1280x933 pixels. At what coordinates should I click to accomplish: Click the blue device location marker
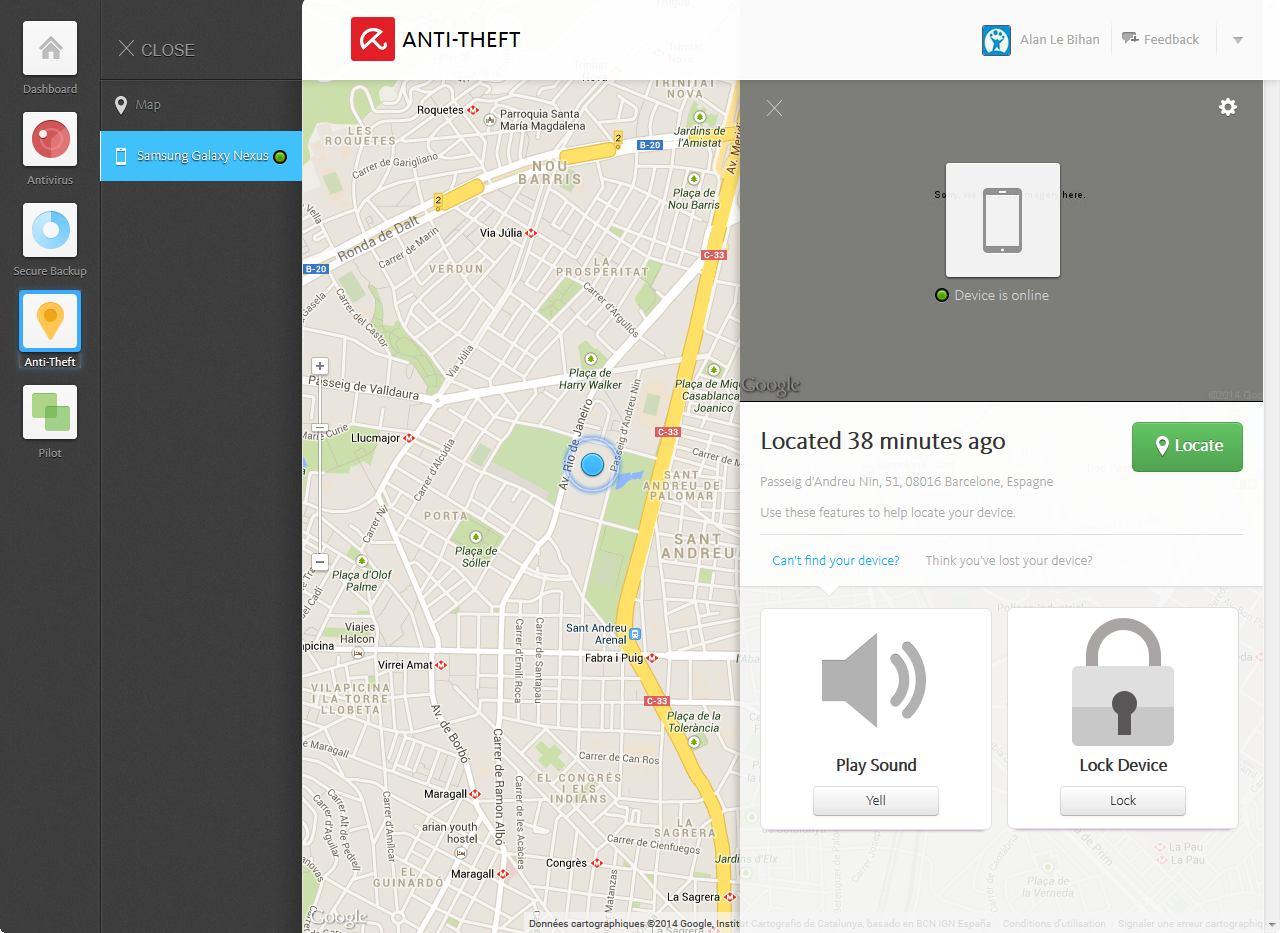[593, 464]
